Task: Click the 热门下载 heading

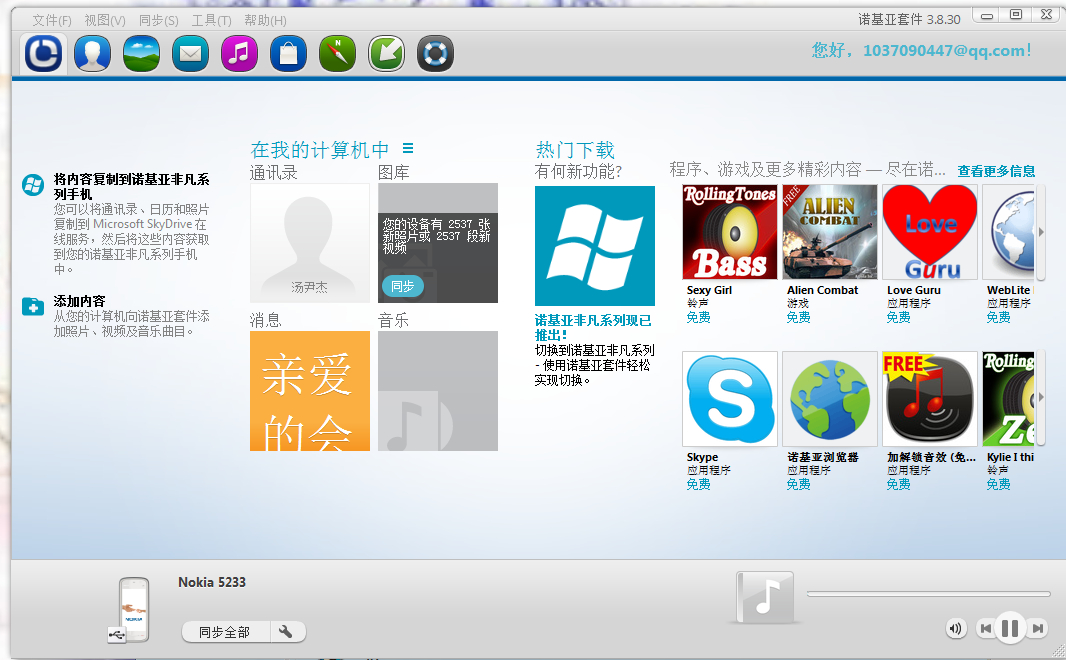Action: click(x=575, y=150)
